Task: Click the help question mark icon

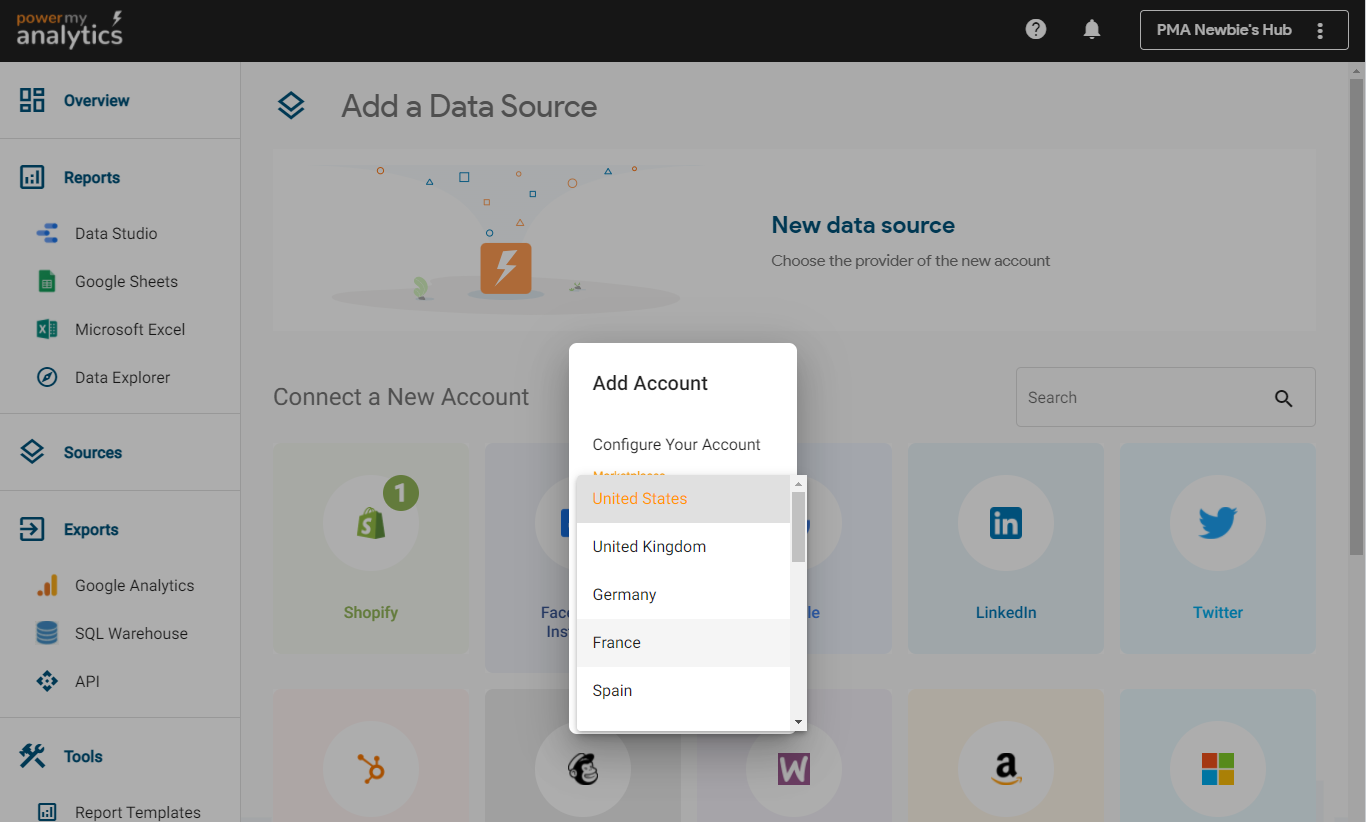Action: pos(1036,30)
